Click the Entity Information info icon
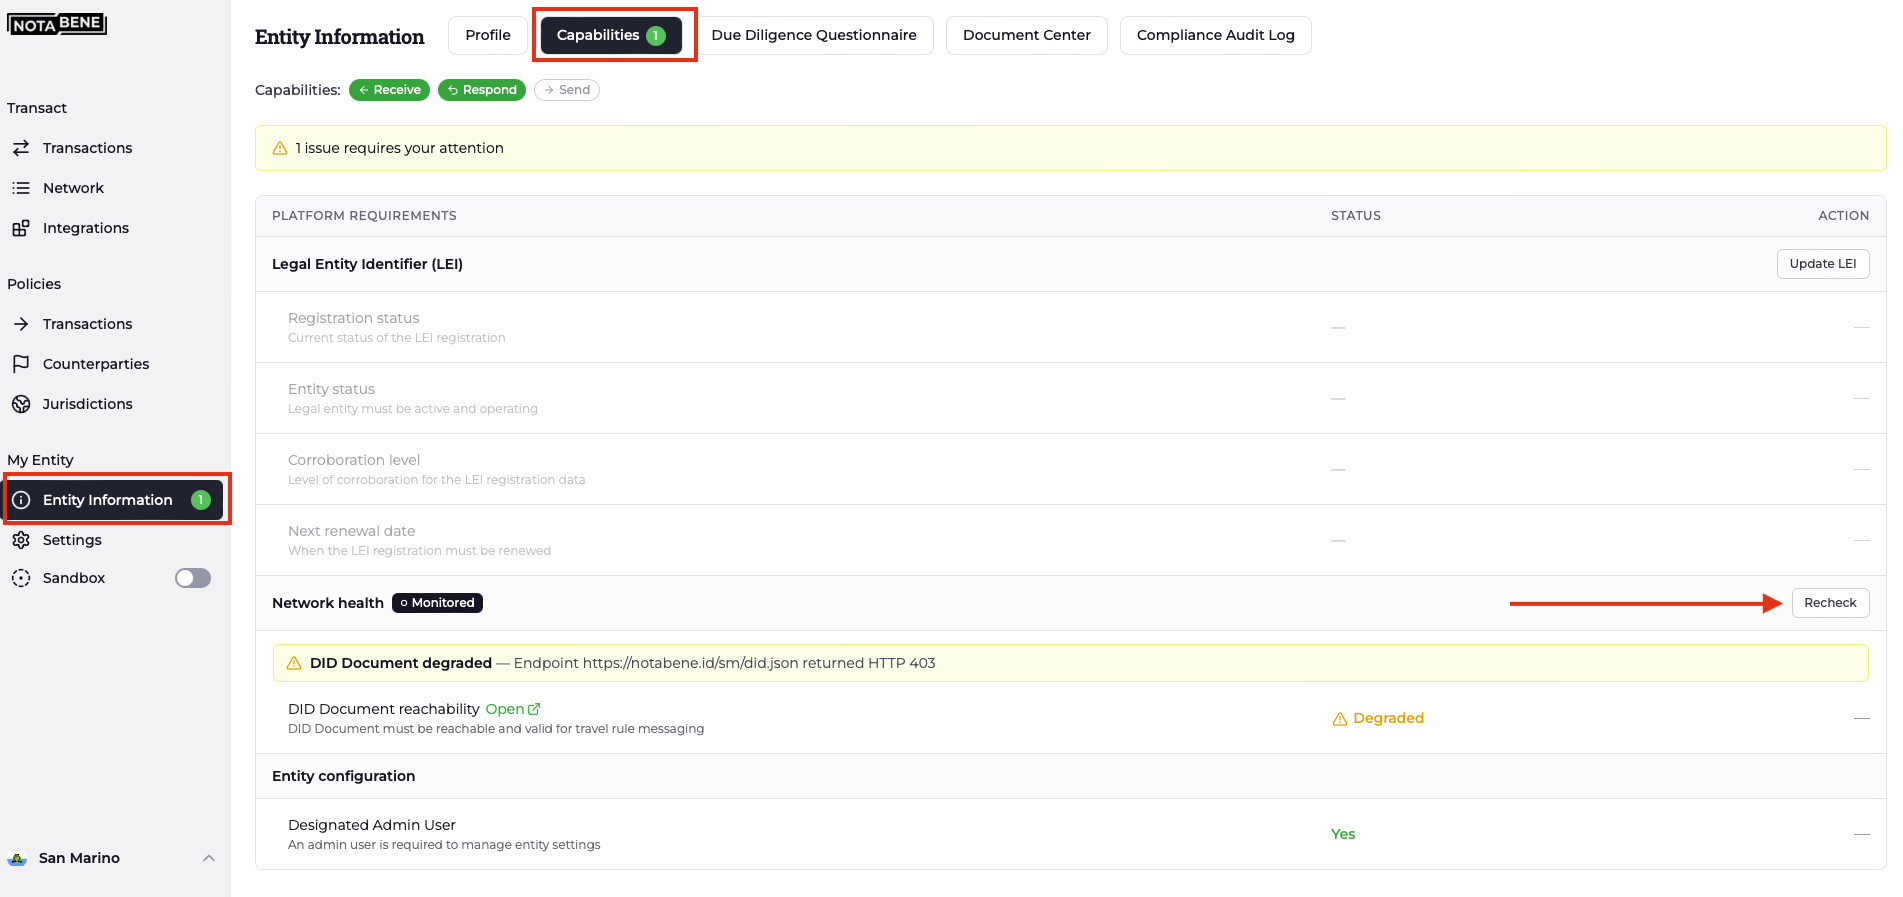The image size is (1903, 897). coord(21,500)
